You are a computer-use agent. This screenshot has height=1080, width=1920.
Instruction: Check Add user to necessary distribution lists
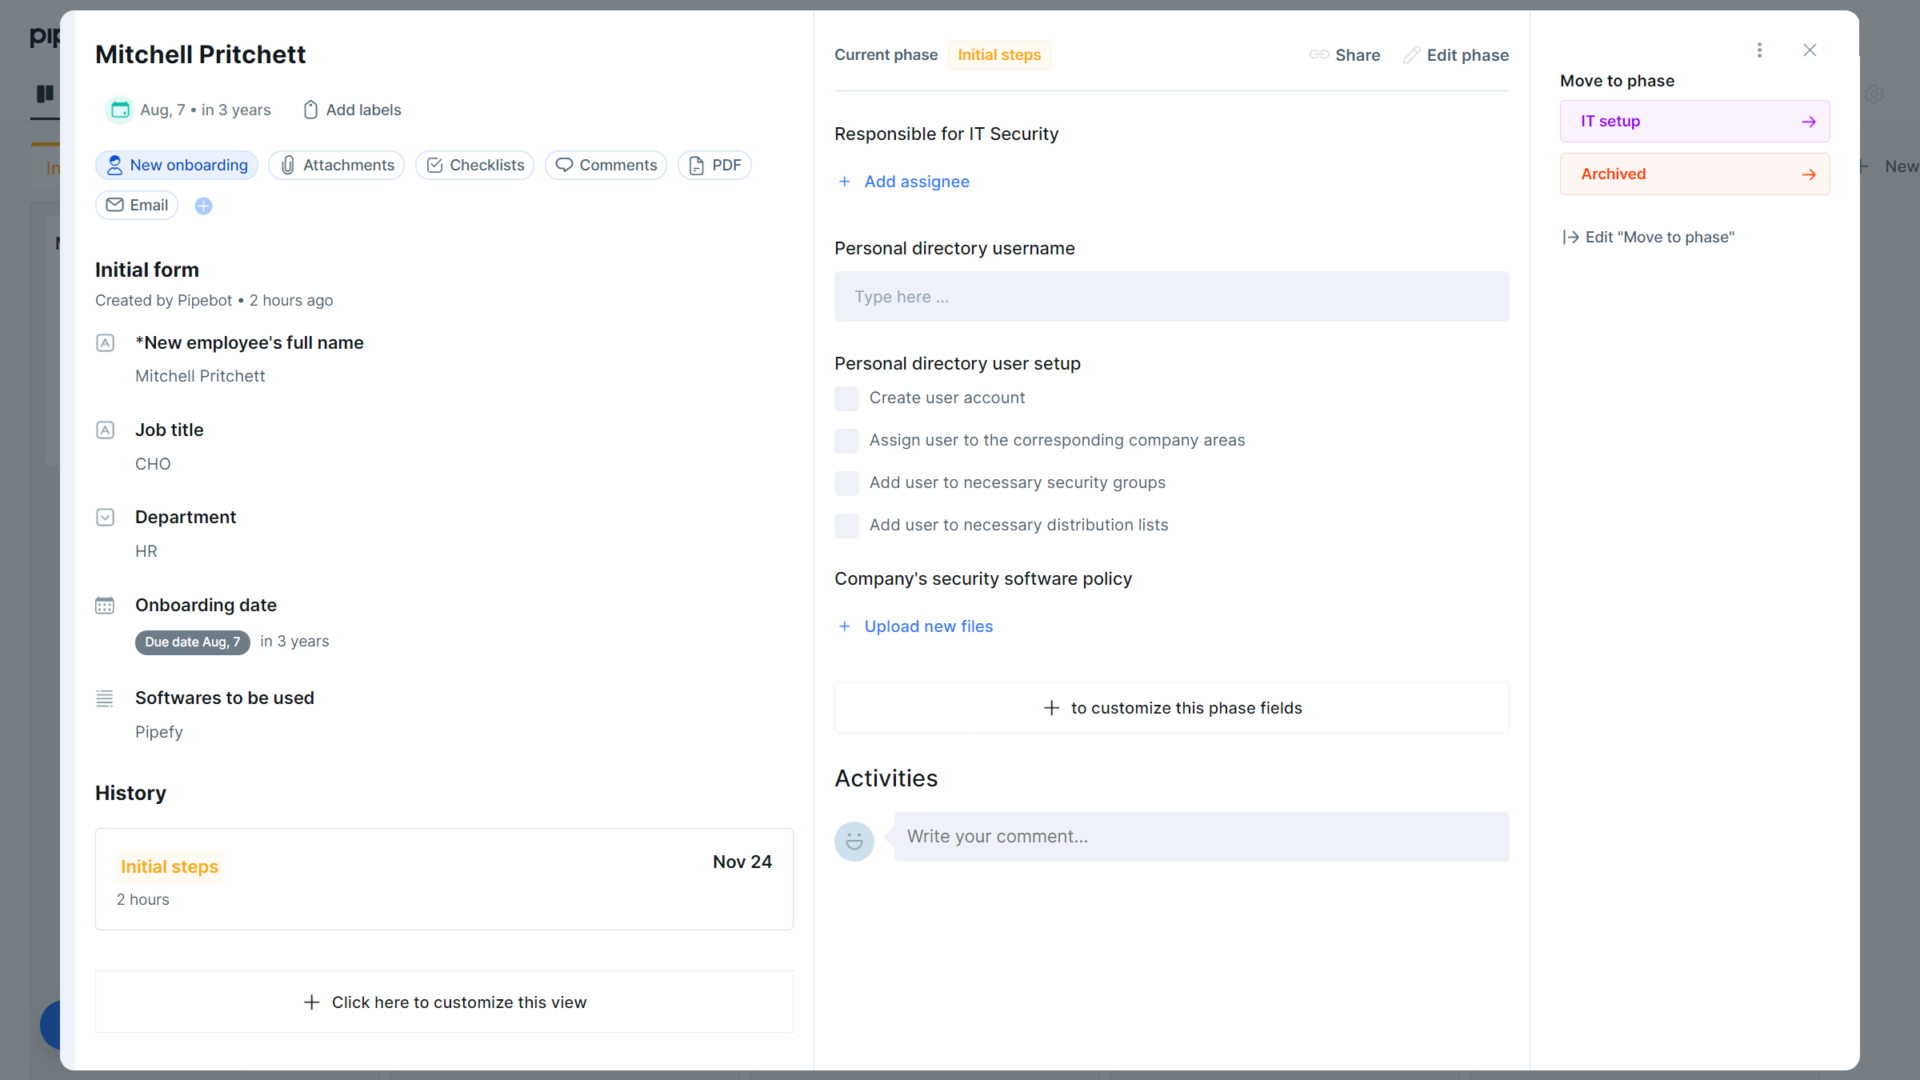[846, 525]
